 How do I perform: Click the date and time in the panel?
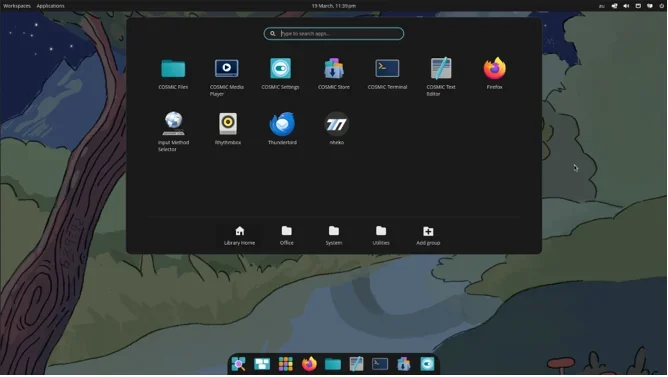(x=334, y=6)
